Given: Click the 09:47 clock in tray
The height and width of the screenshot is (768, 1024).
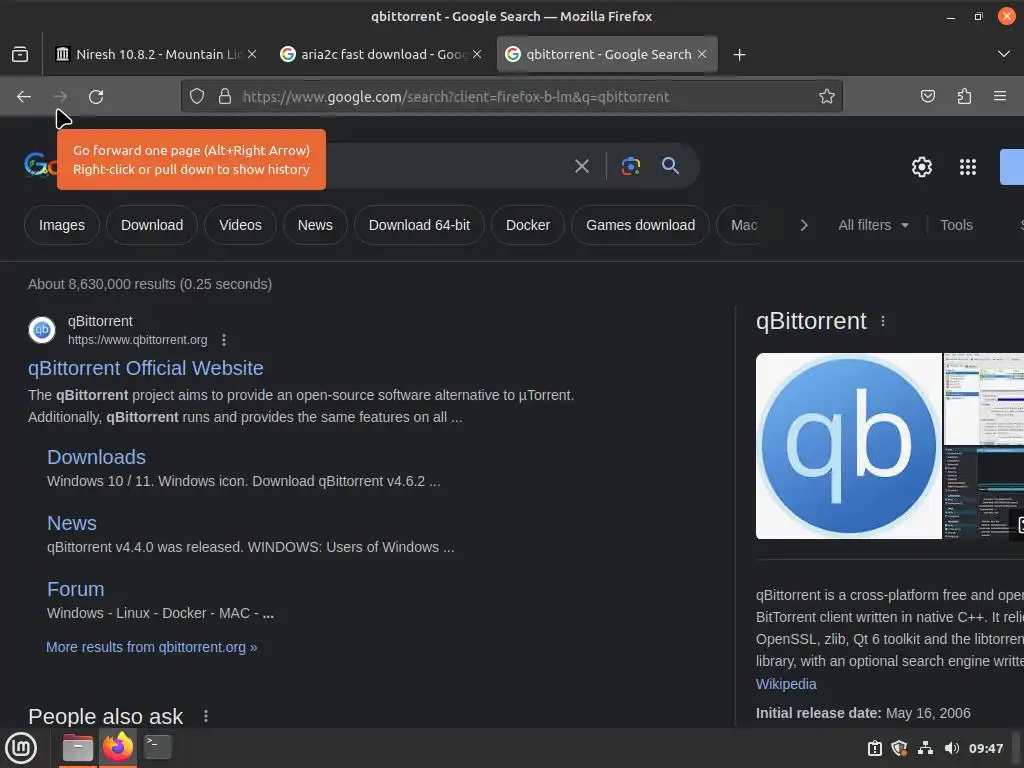Looking at the screenshot, I should [985, 748].
